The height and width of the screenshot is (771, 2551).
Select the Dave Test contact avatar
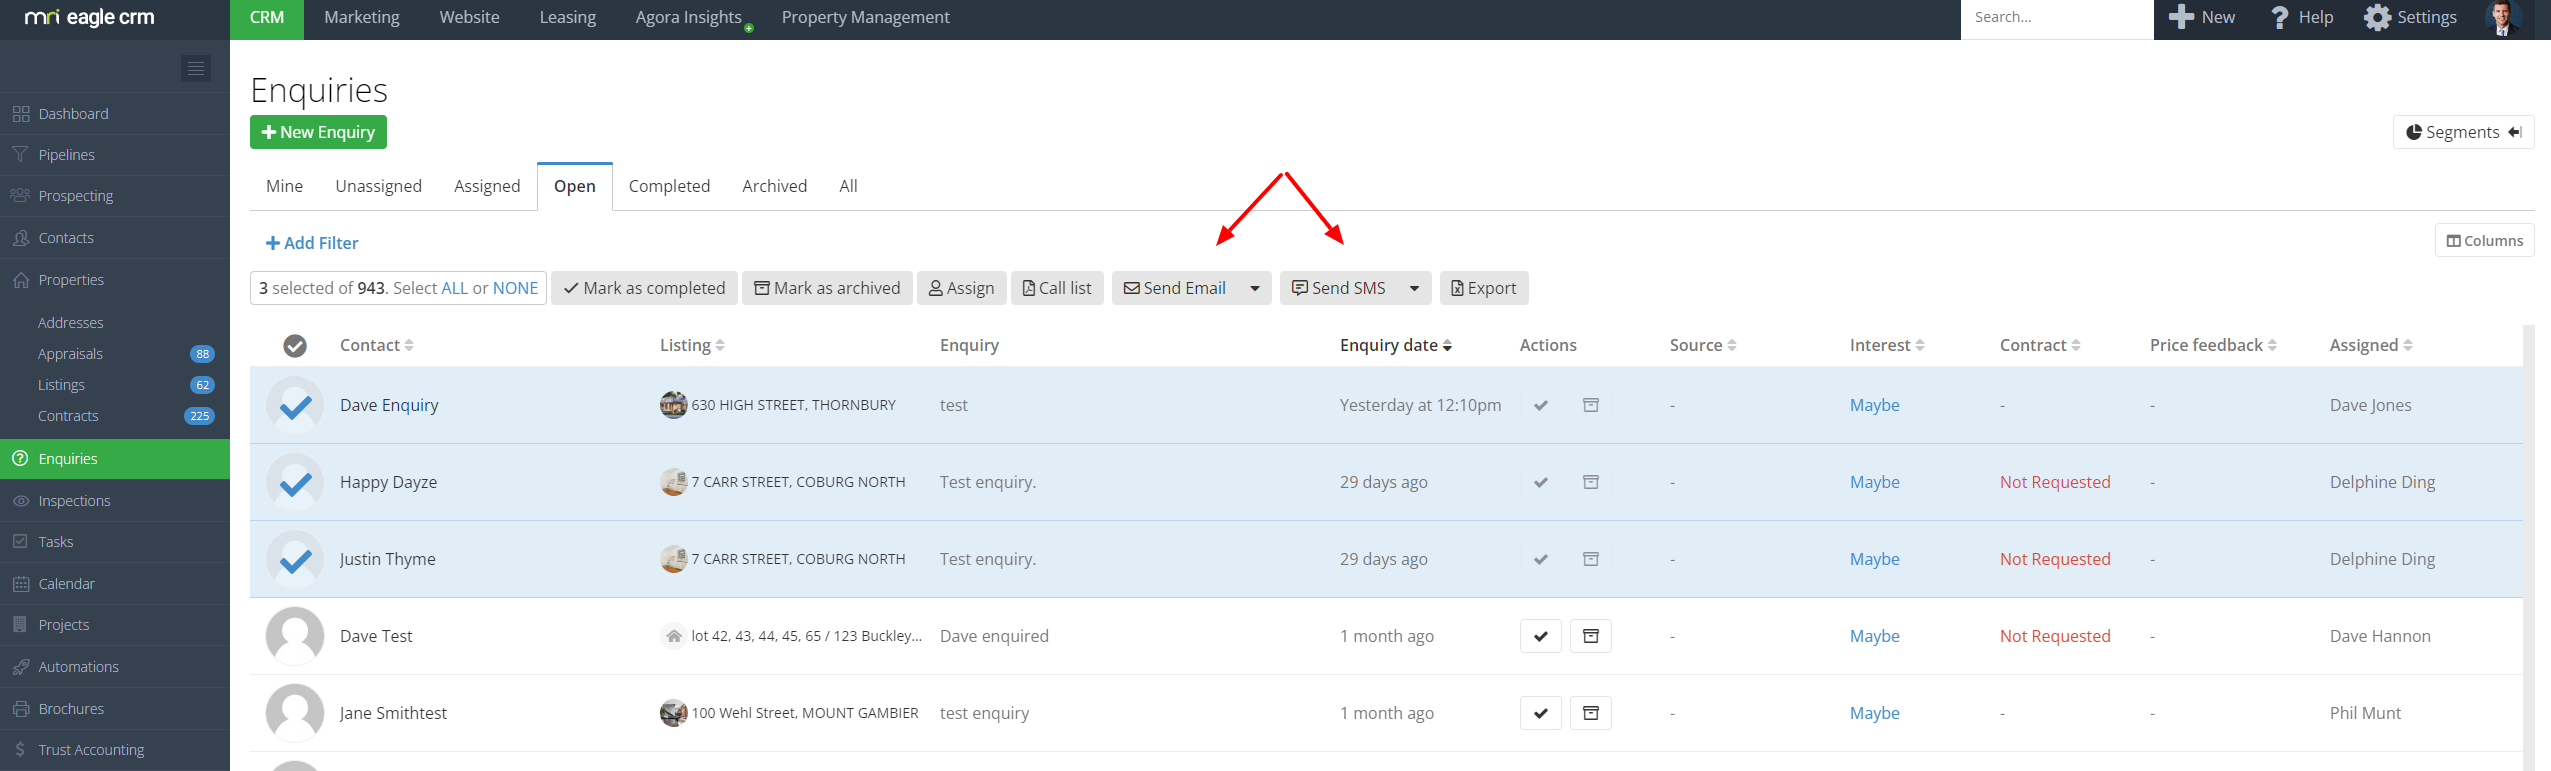(x=295, y=636)
